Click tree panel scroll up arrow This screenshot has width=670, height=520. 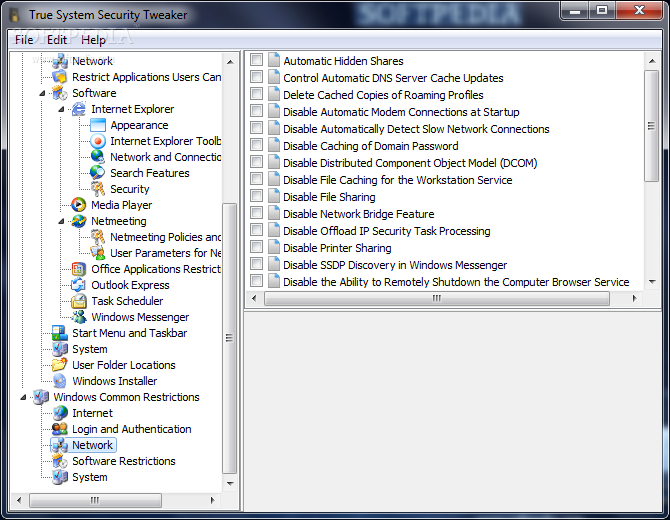coord(230,62)
